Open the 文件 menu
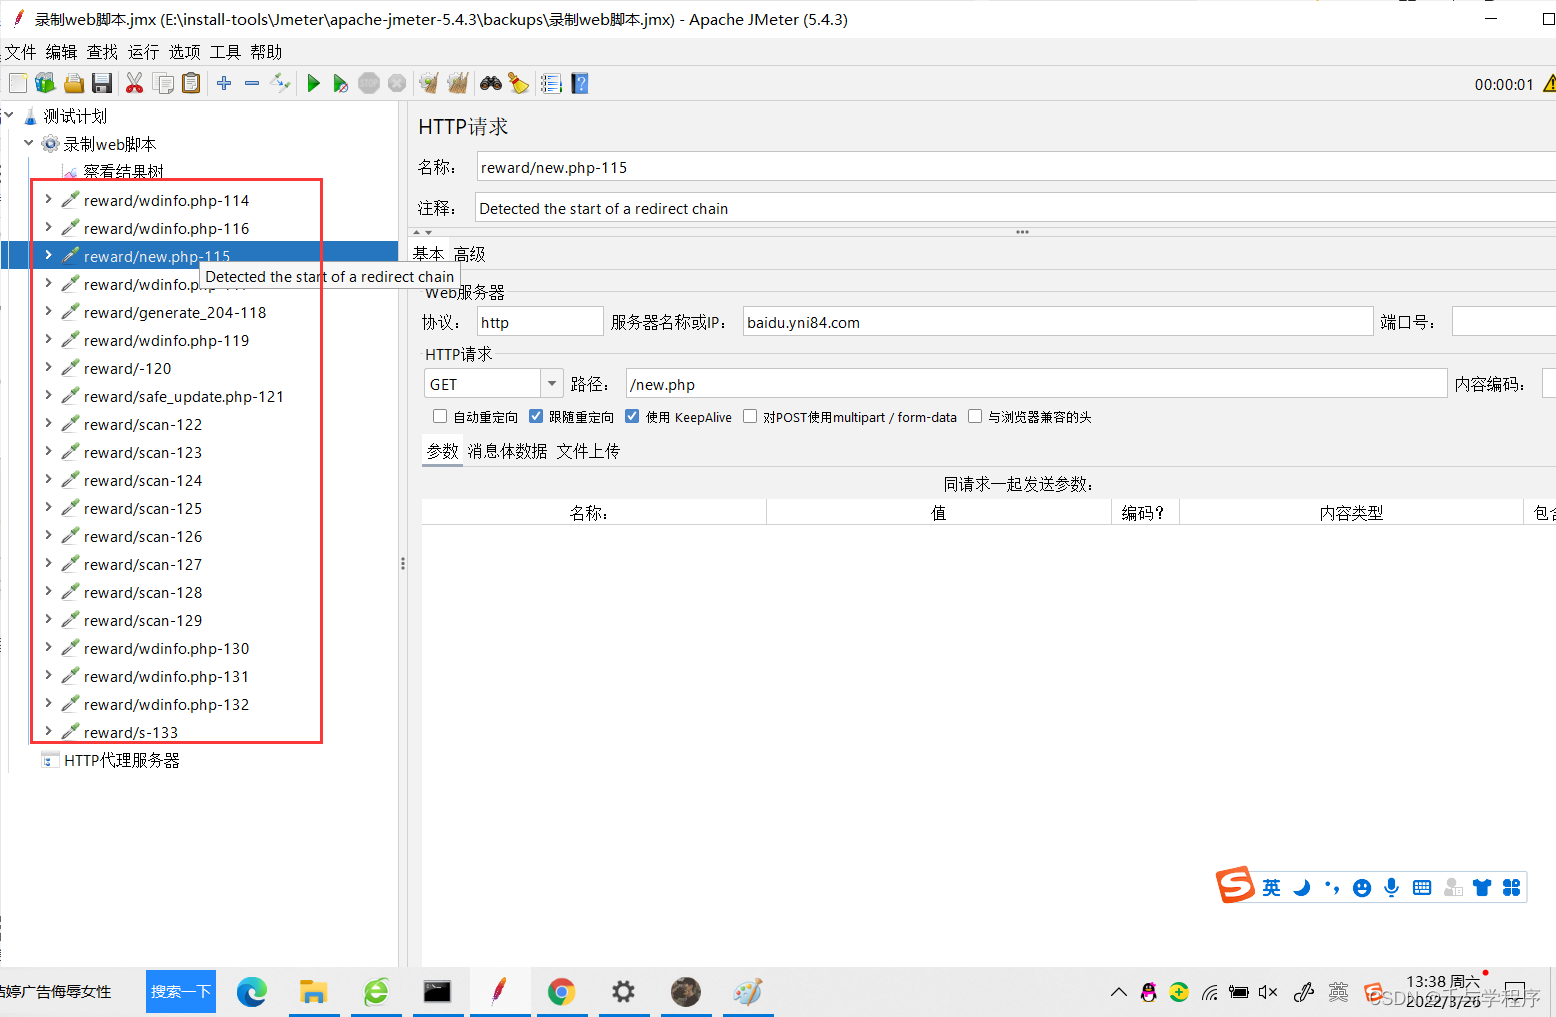Viewport: 1556px width, 1017px height. 20,52
